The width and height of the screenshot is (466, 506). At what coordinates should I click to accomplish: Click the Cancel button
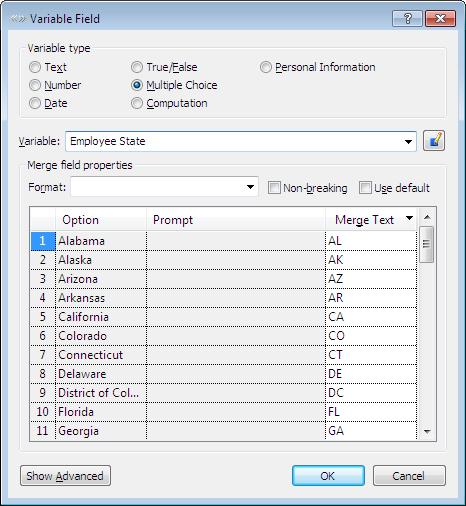409,476
